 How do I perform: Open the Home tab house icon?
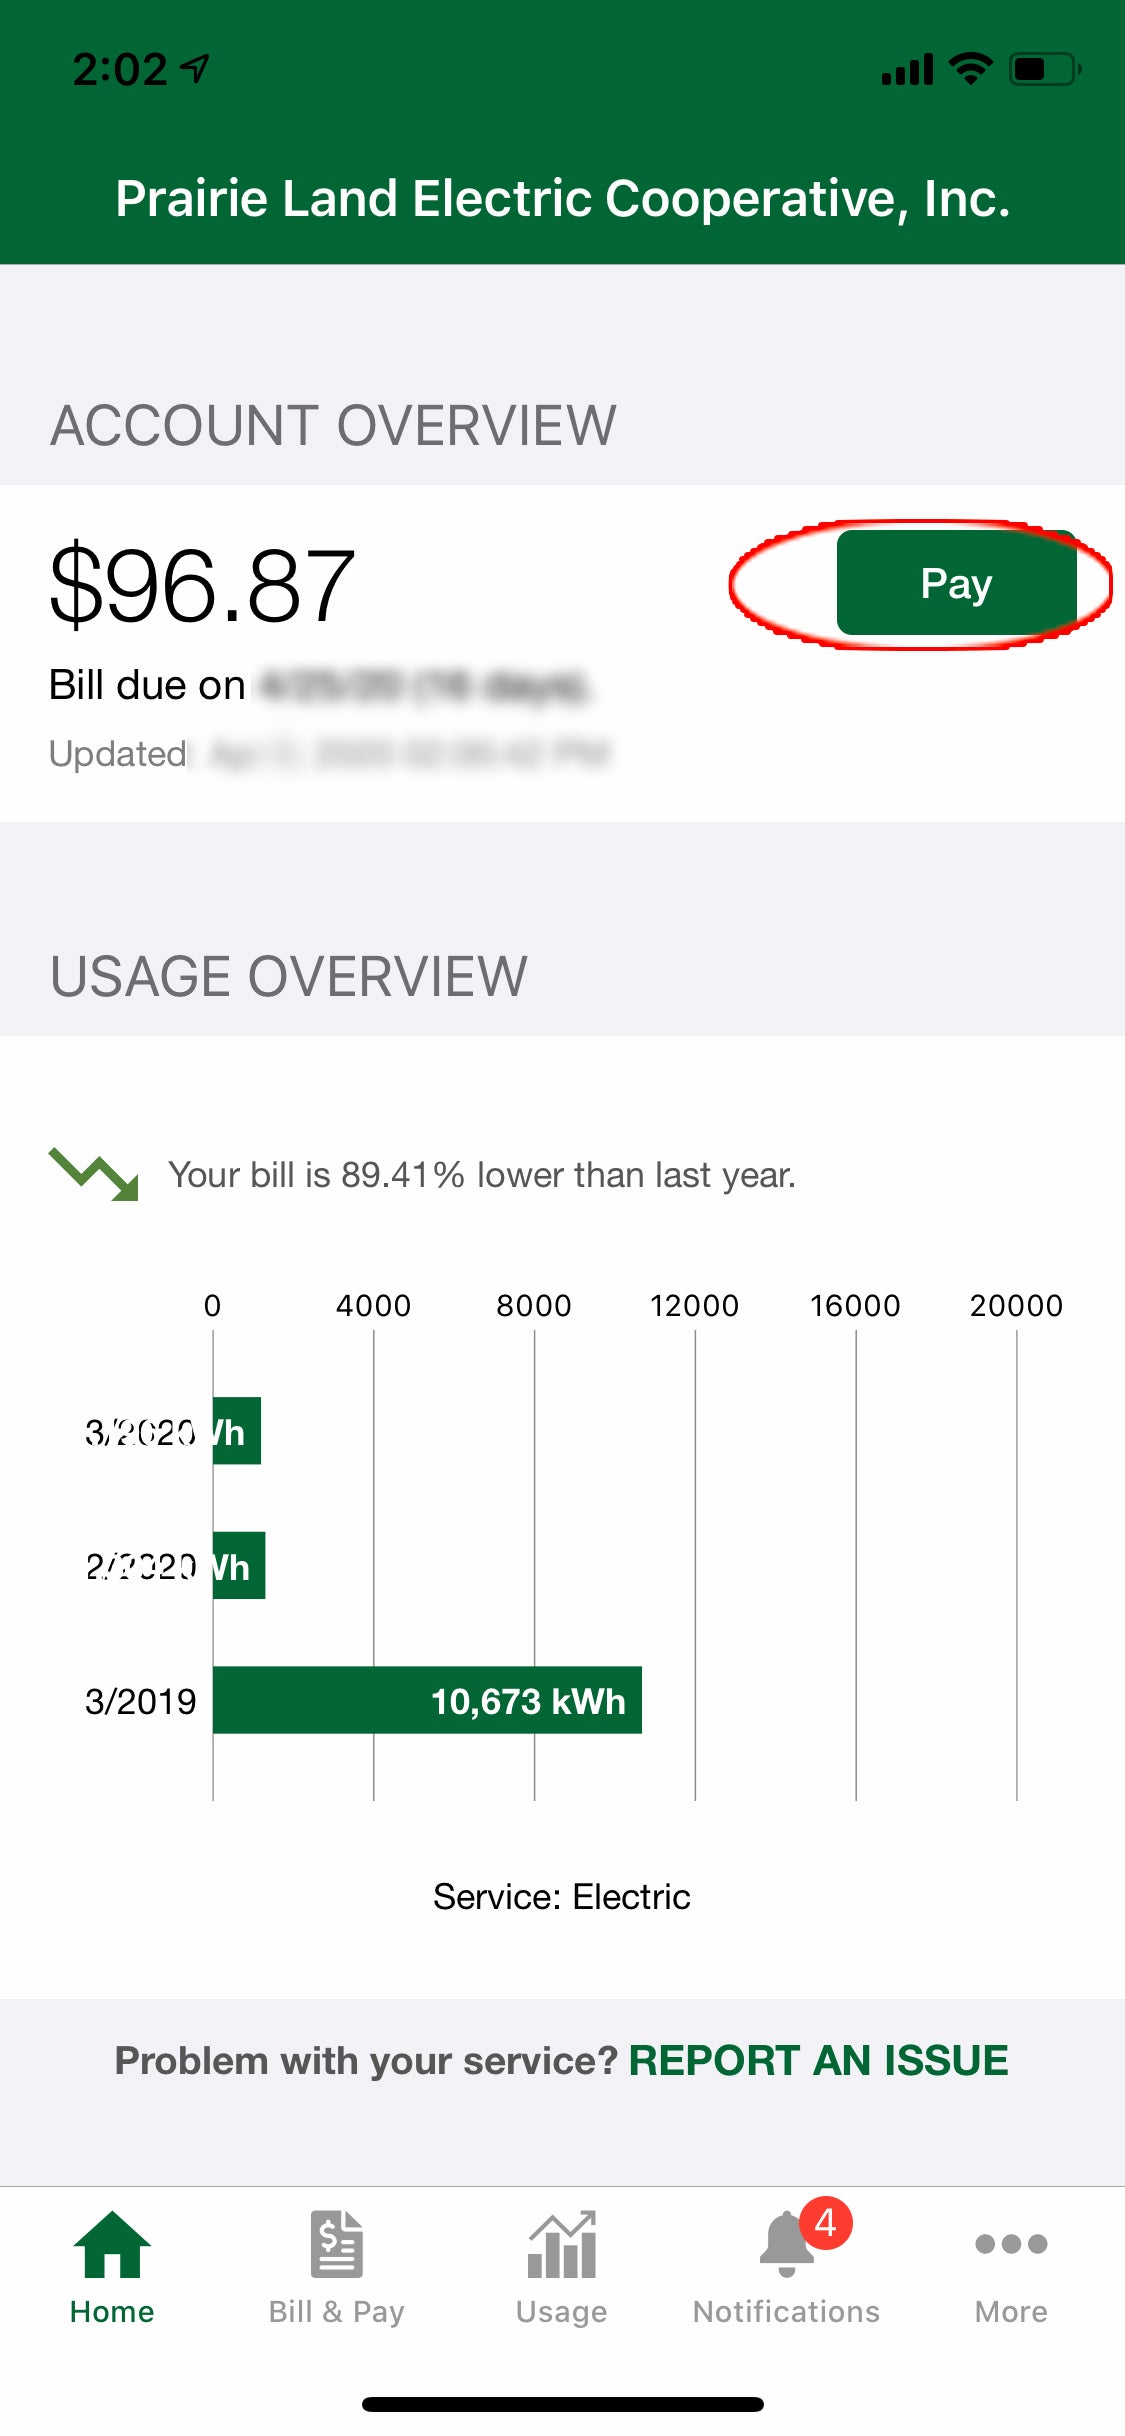(x=112, y=2245)
